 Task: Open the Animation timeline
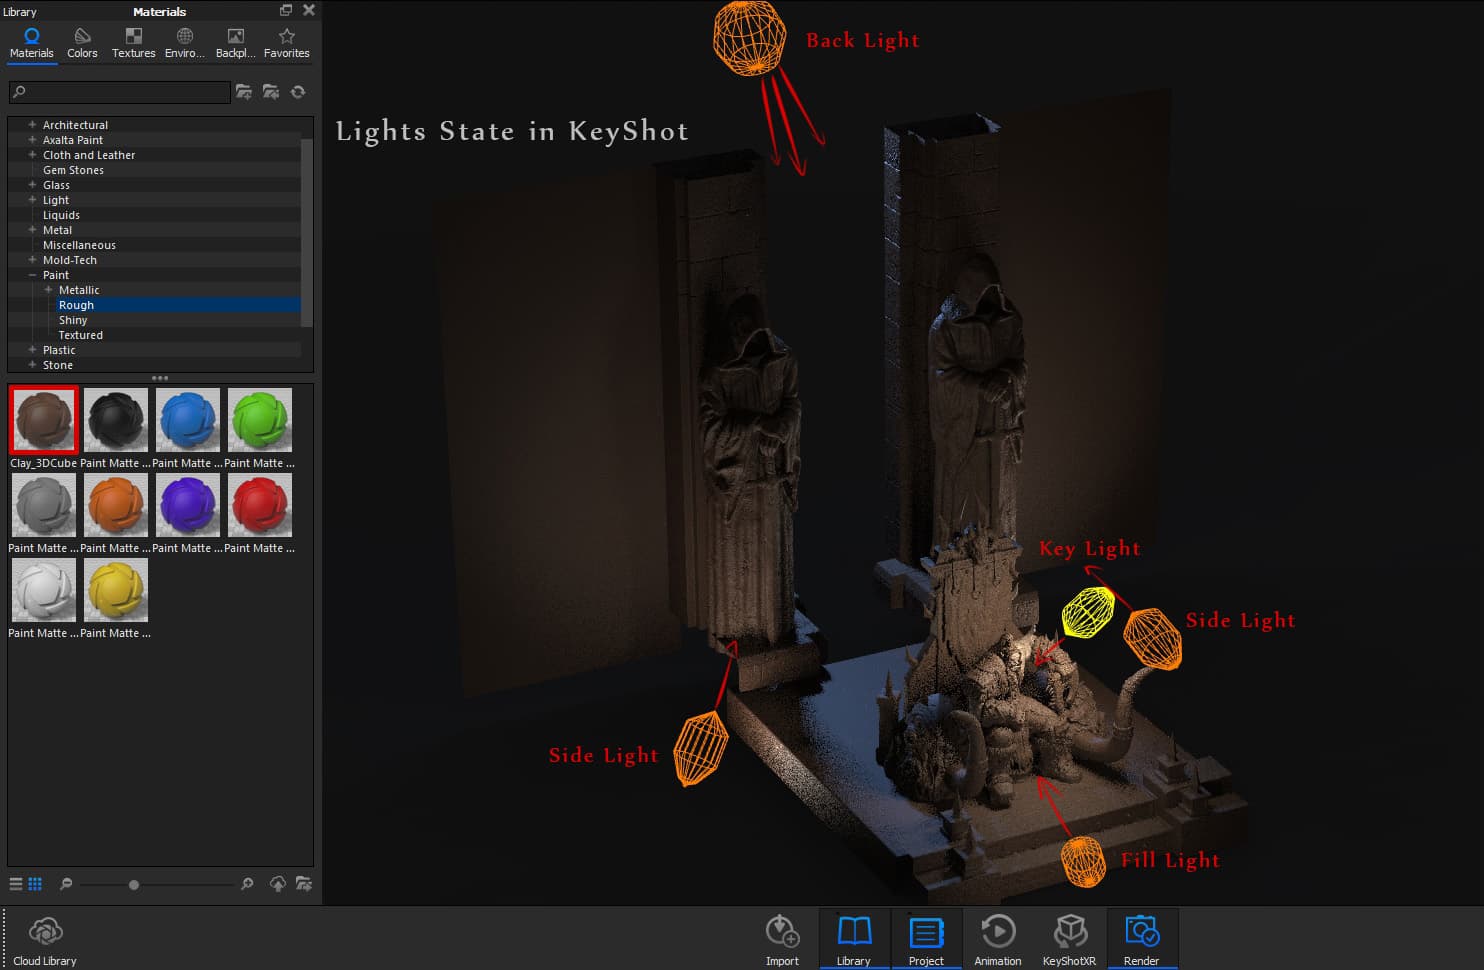tap(997, 940)
